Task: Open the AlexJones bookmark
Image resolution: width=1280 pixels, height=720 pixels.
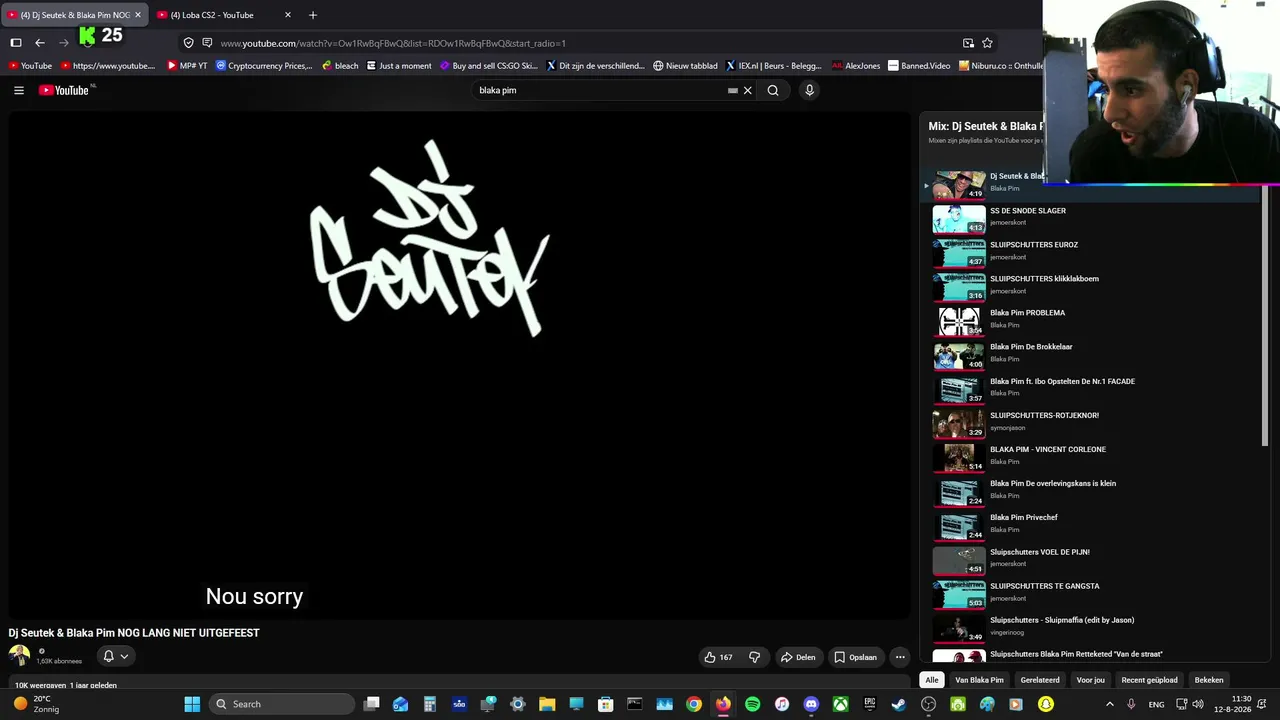Action: coord(856,66)
